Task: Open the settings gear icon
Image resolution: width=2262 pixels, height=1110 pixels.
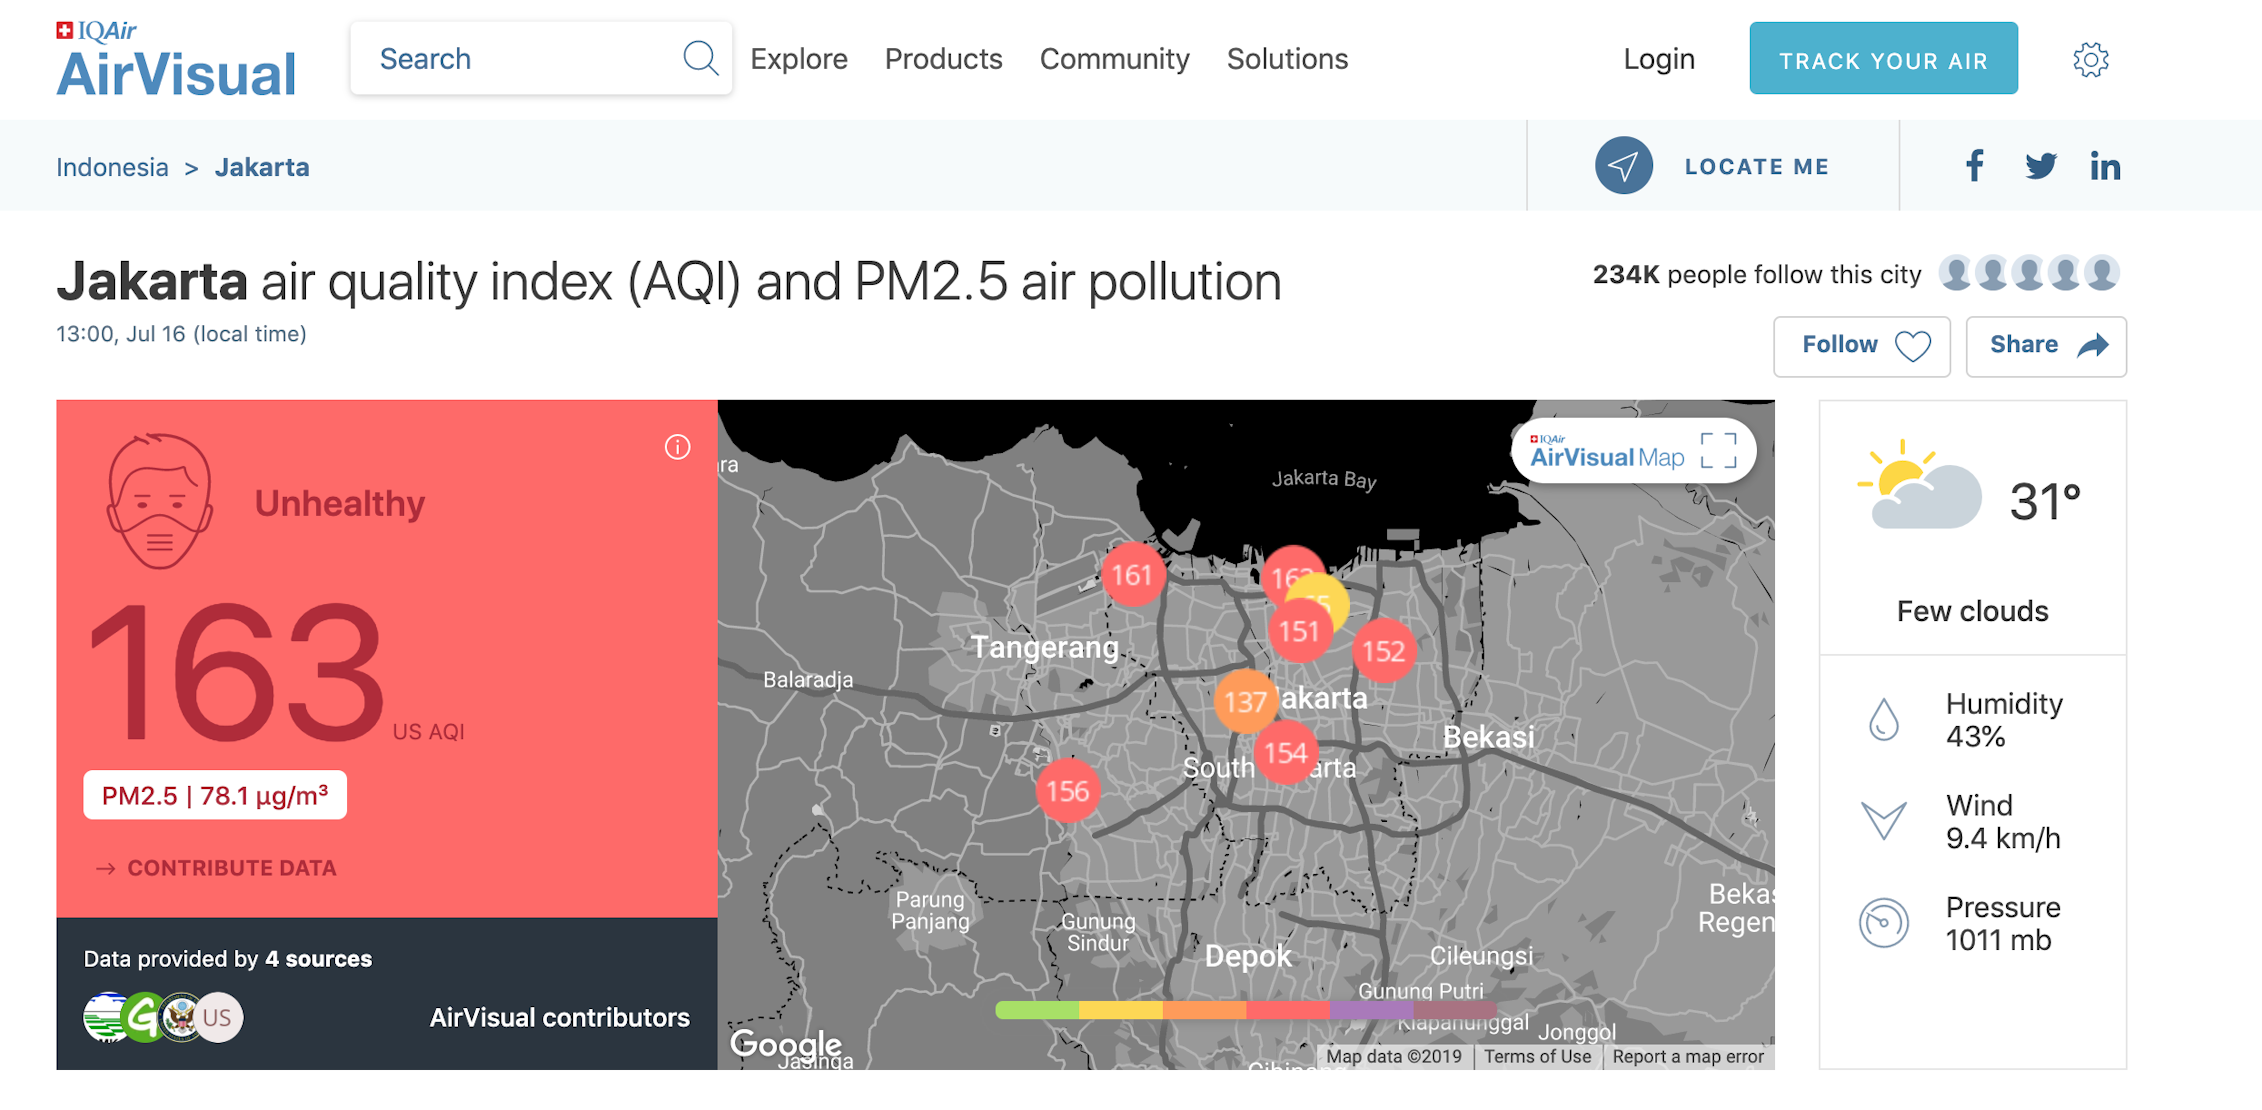Action: (2090, 60)
